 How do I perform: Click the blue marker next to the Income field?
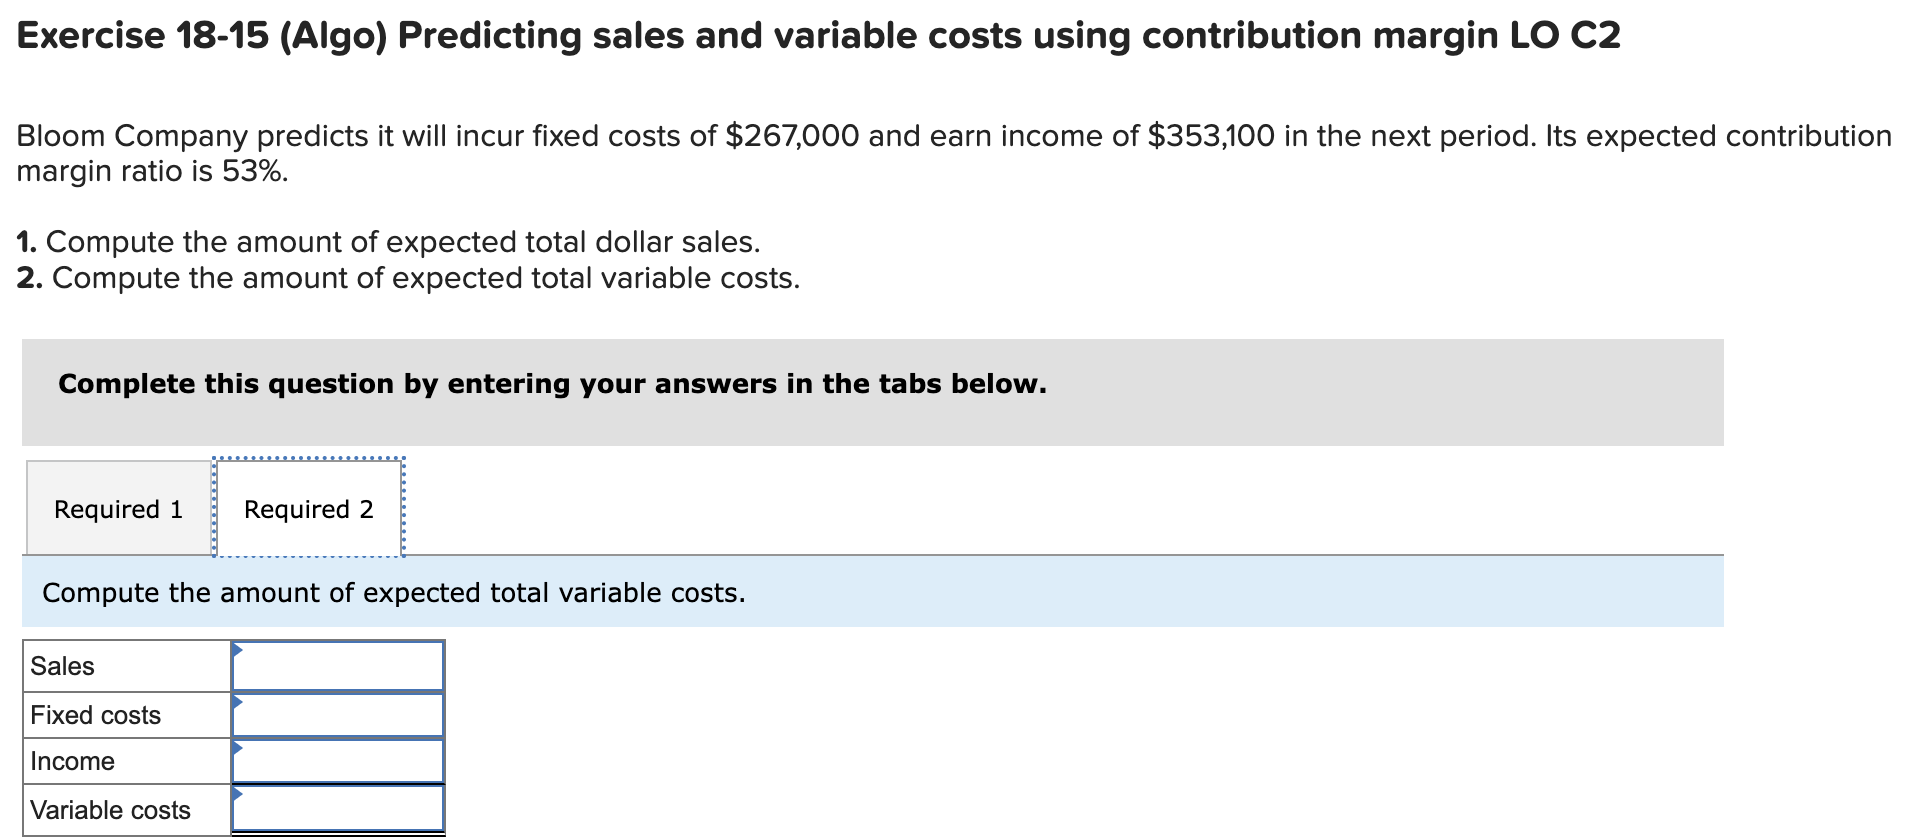238,748
